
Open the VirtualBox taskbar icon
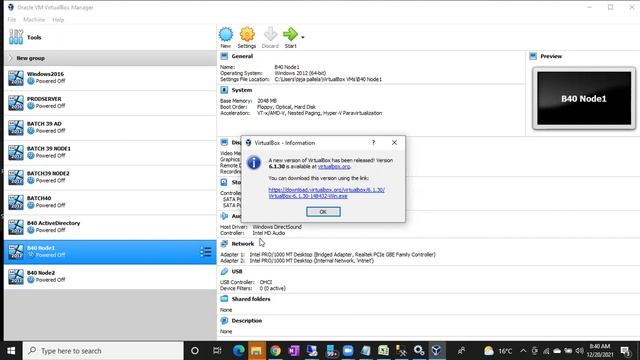click(436, 351)
